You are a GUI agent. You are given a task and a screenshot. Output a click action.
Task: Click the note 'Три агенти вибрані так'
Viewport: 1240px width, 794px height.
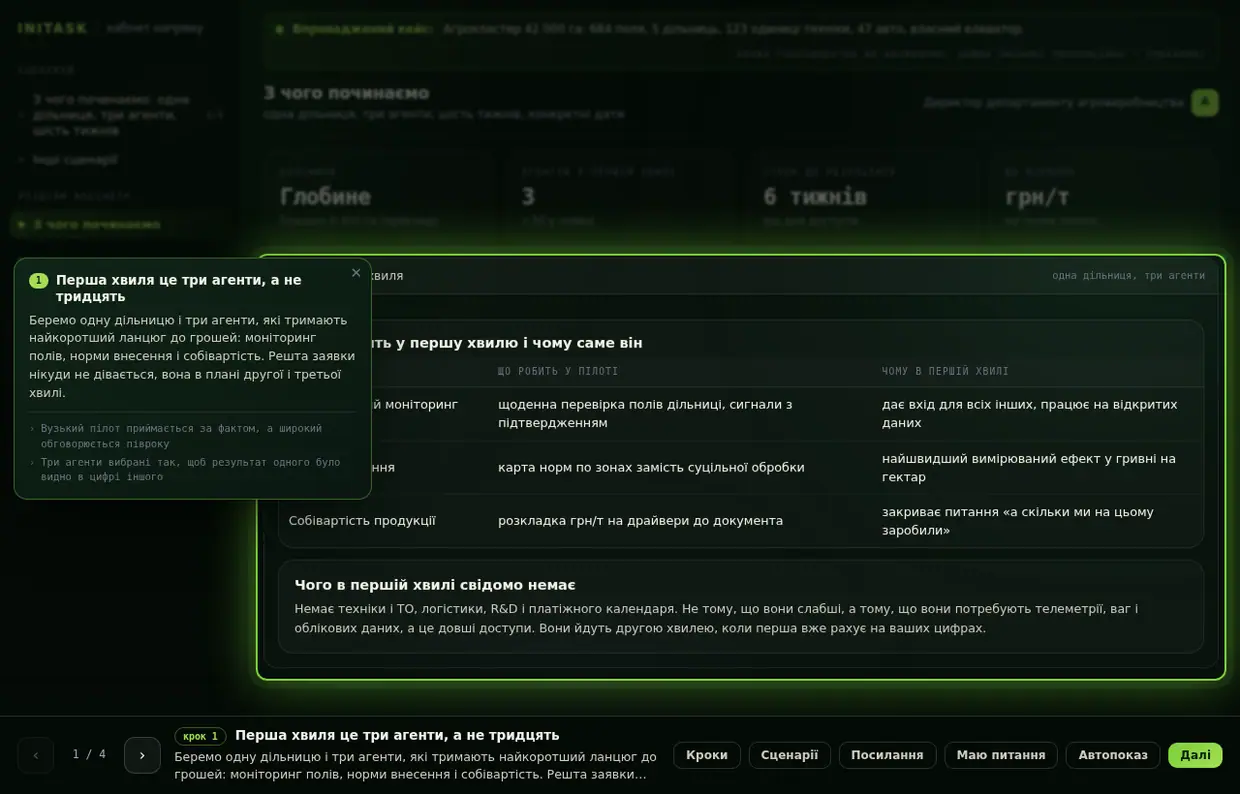click(190, 470)
